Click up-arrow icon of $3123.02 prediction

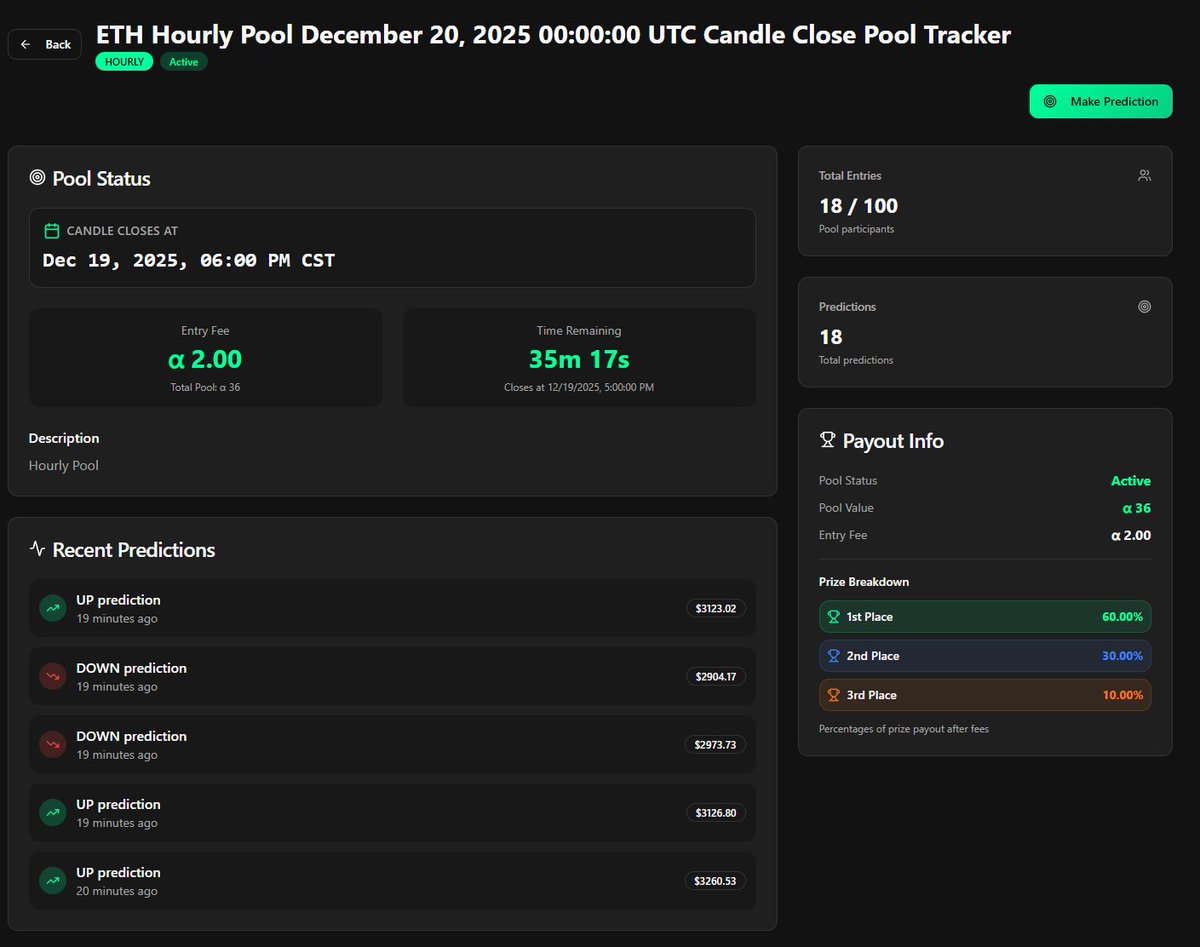point(52,608)
